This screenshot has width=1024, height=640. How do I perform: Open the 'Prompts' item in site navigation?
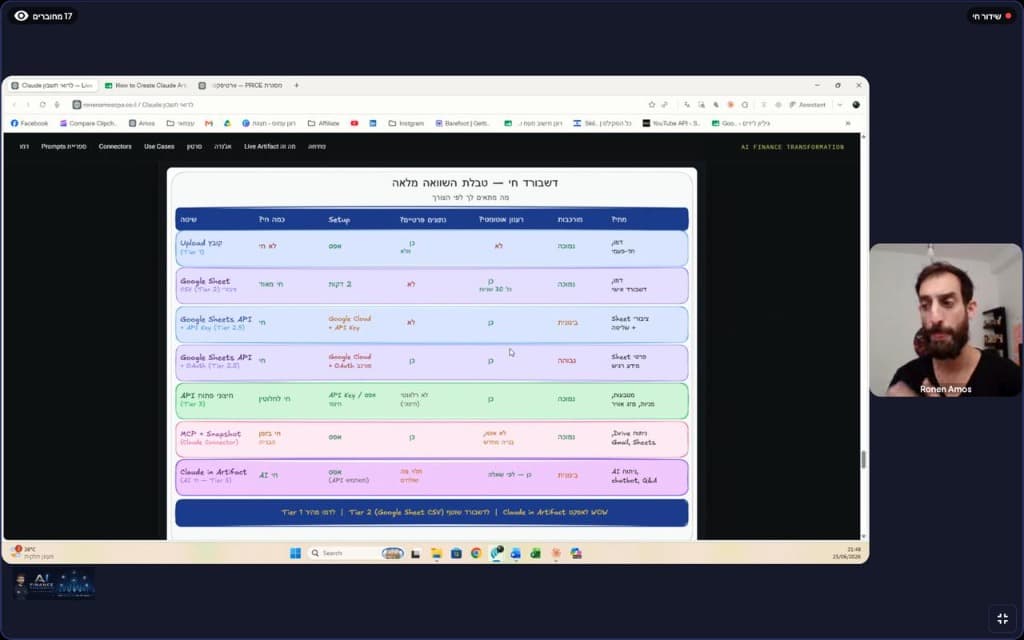pos(63,146)
